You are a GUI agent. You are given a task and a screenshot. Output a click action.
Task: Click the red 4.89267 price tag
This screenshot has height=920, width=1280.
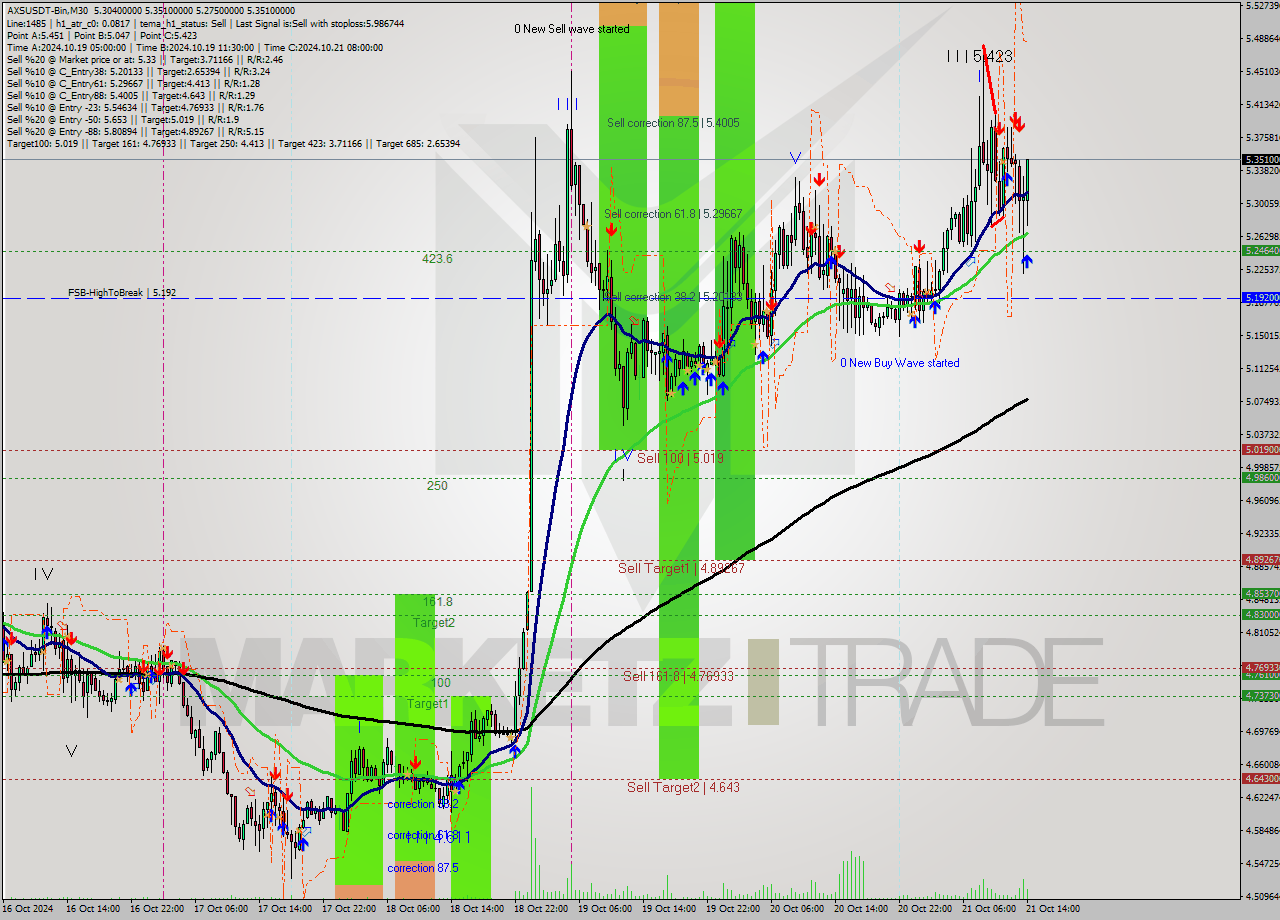click(1260, 560)
